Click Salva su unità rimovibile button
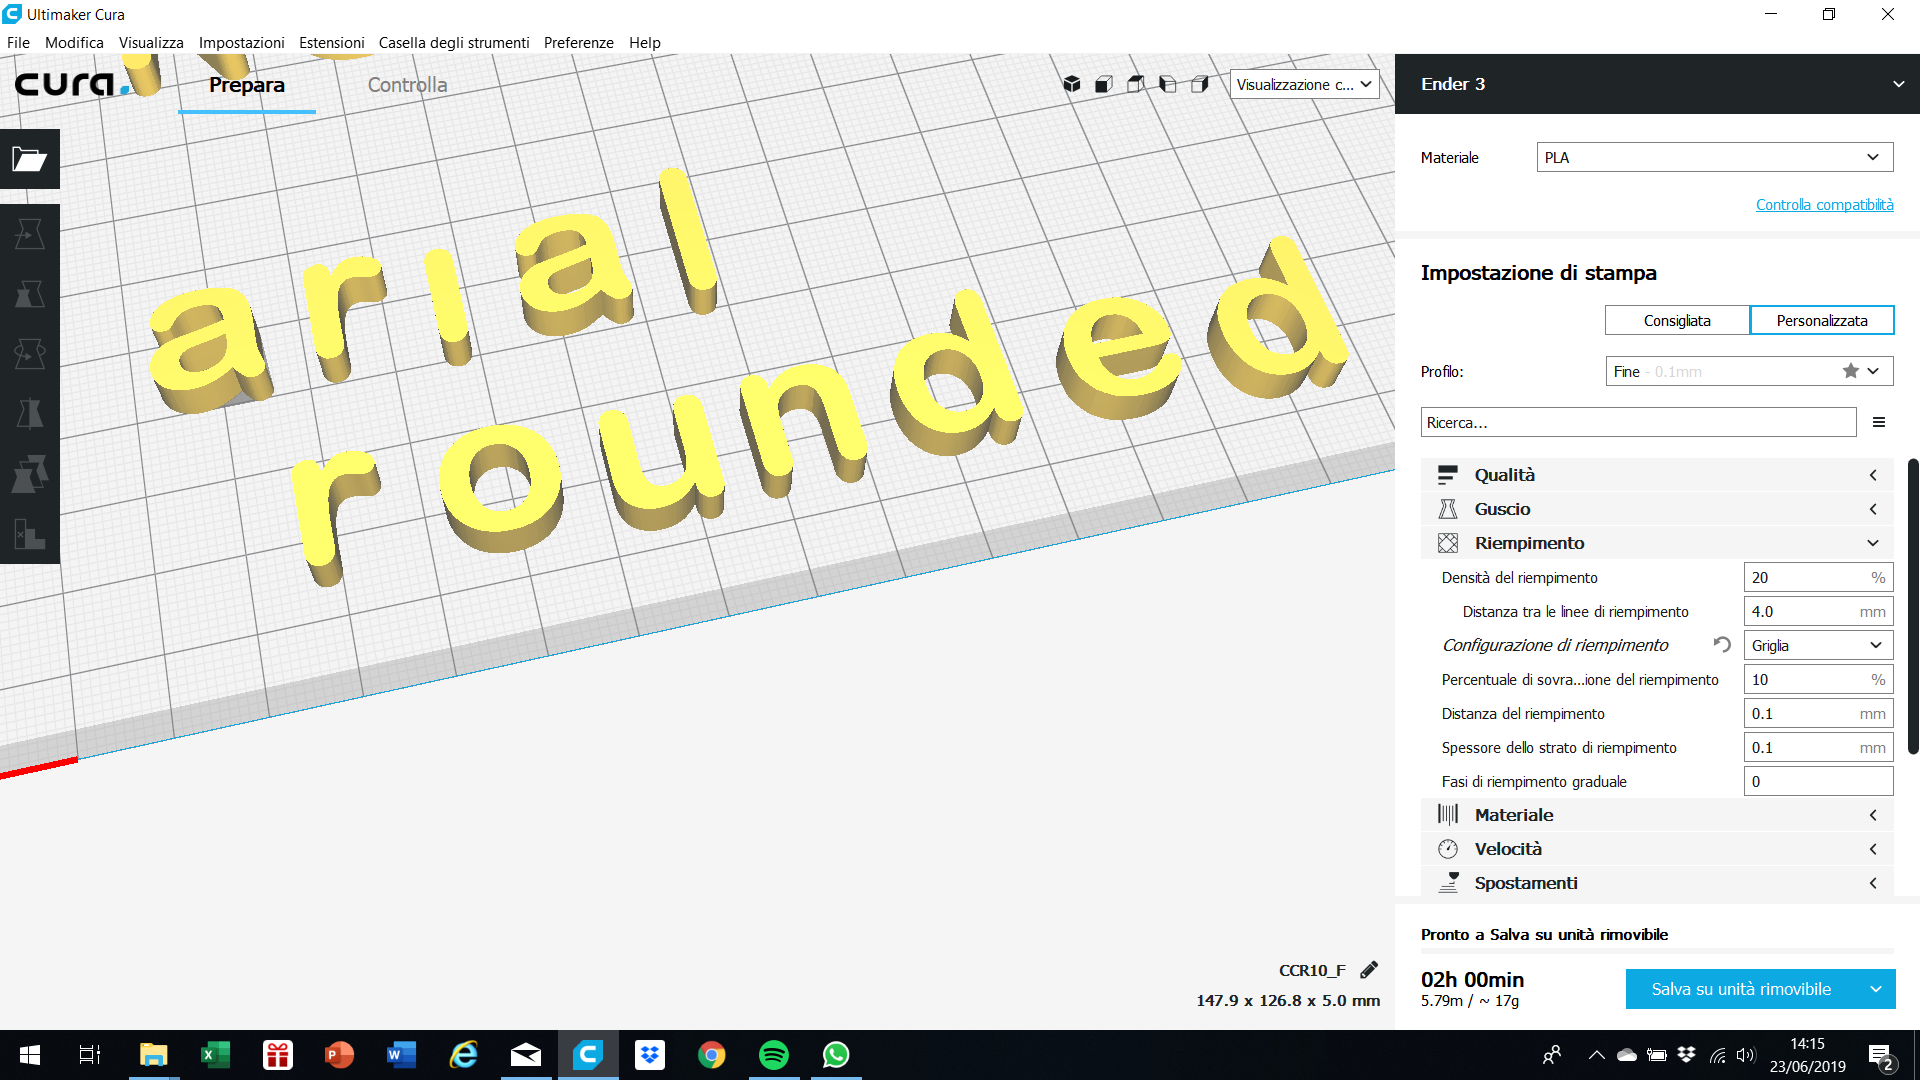Image resolution: width=1920 pixels, height=1080 pixels. point(1741,989)
